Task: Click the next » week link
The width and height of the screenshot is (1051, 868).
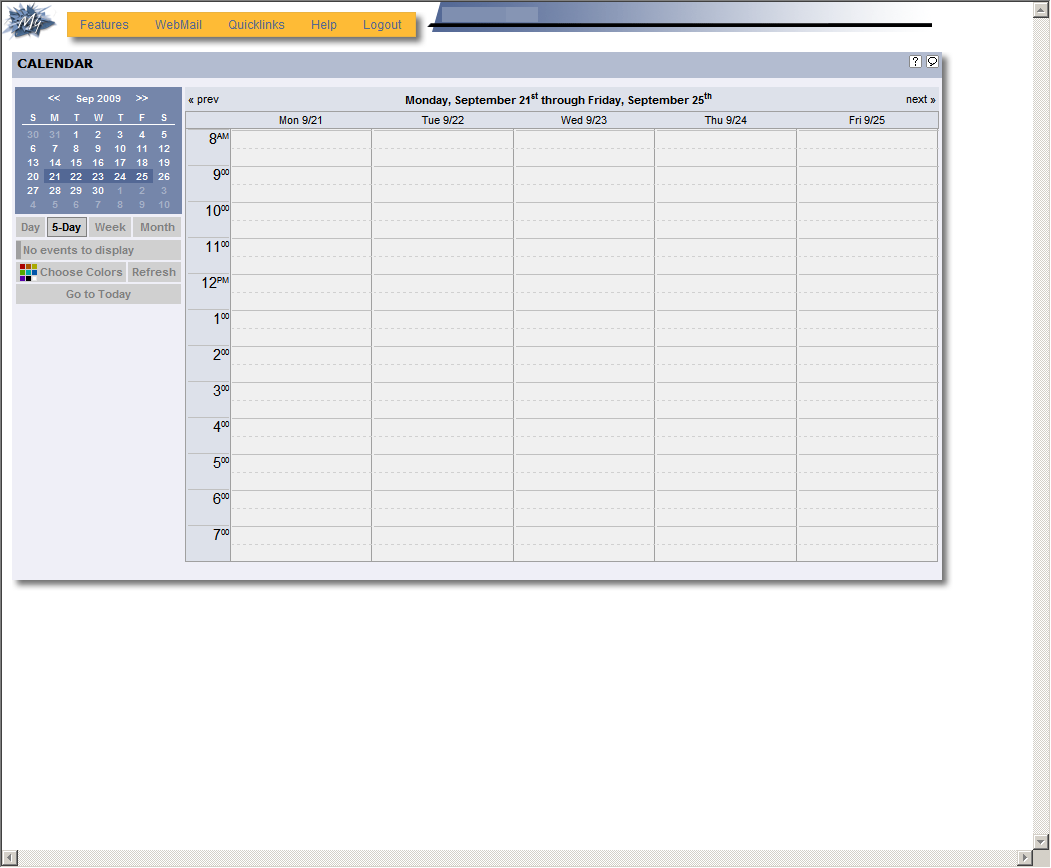Action: point(920,99)
